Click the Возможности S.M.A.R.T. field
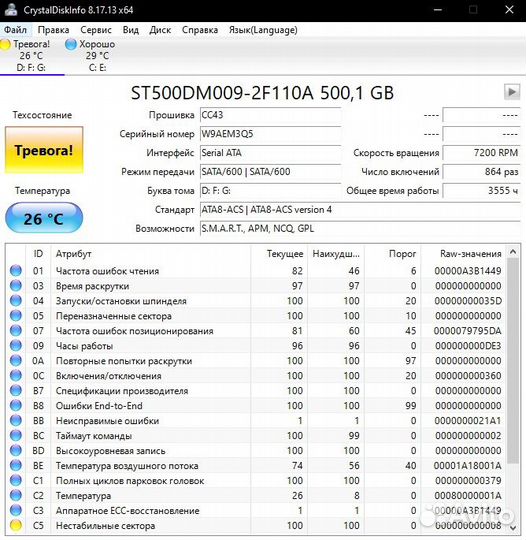The image size is (526, 540). 360,229
